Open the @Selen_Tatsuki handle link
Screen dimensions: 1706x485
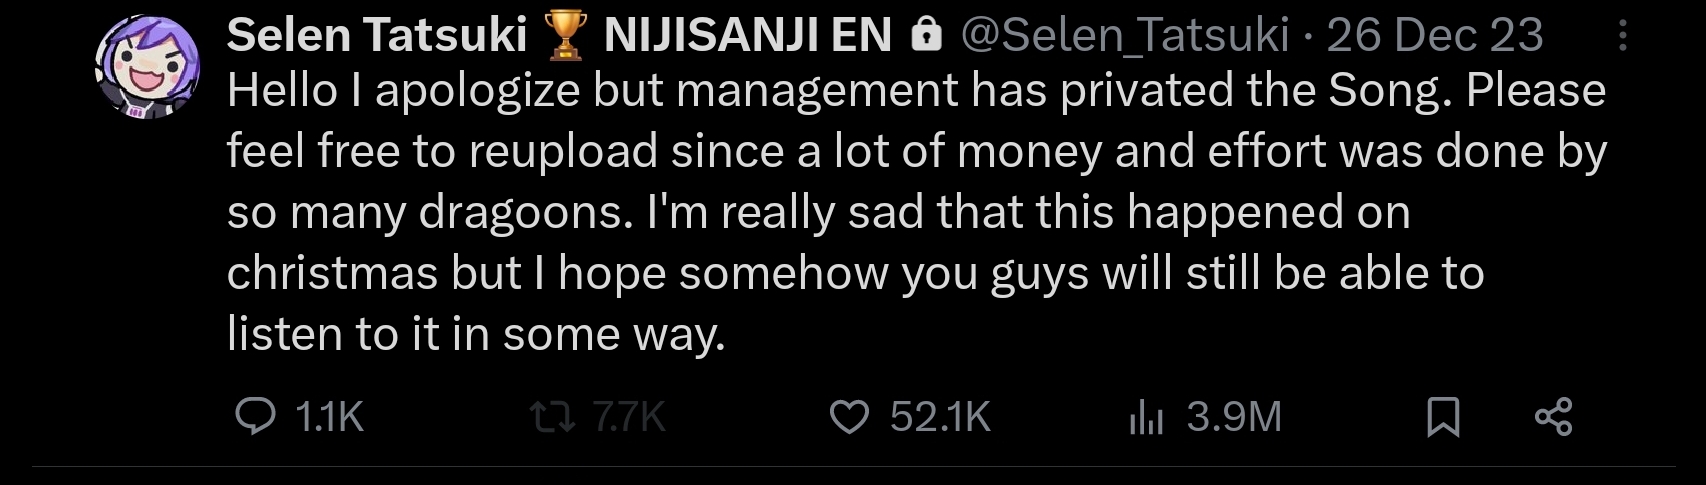(1124, 36)
